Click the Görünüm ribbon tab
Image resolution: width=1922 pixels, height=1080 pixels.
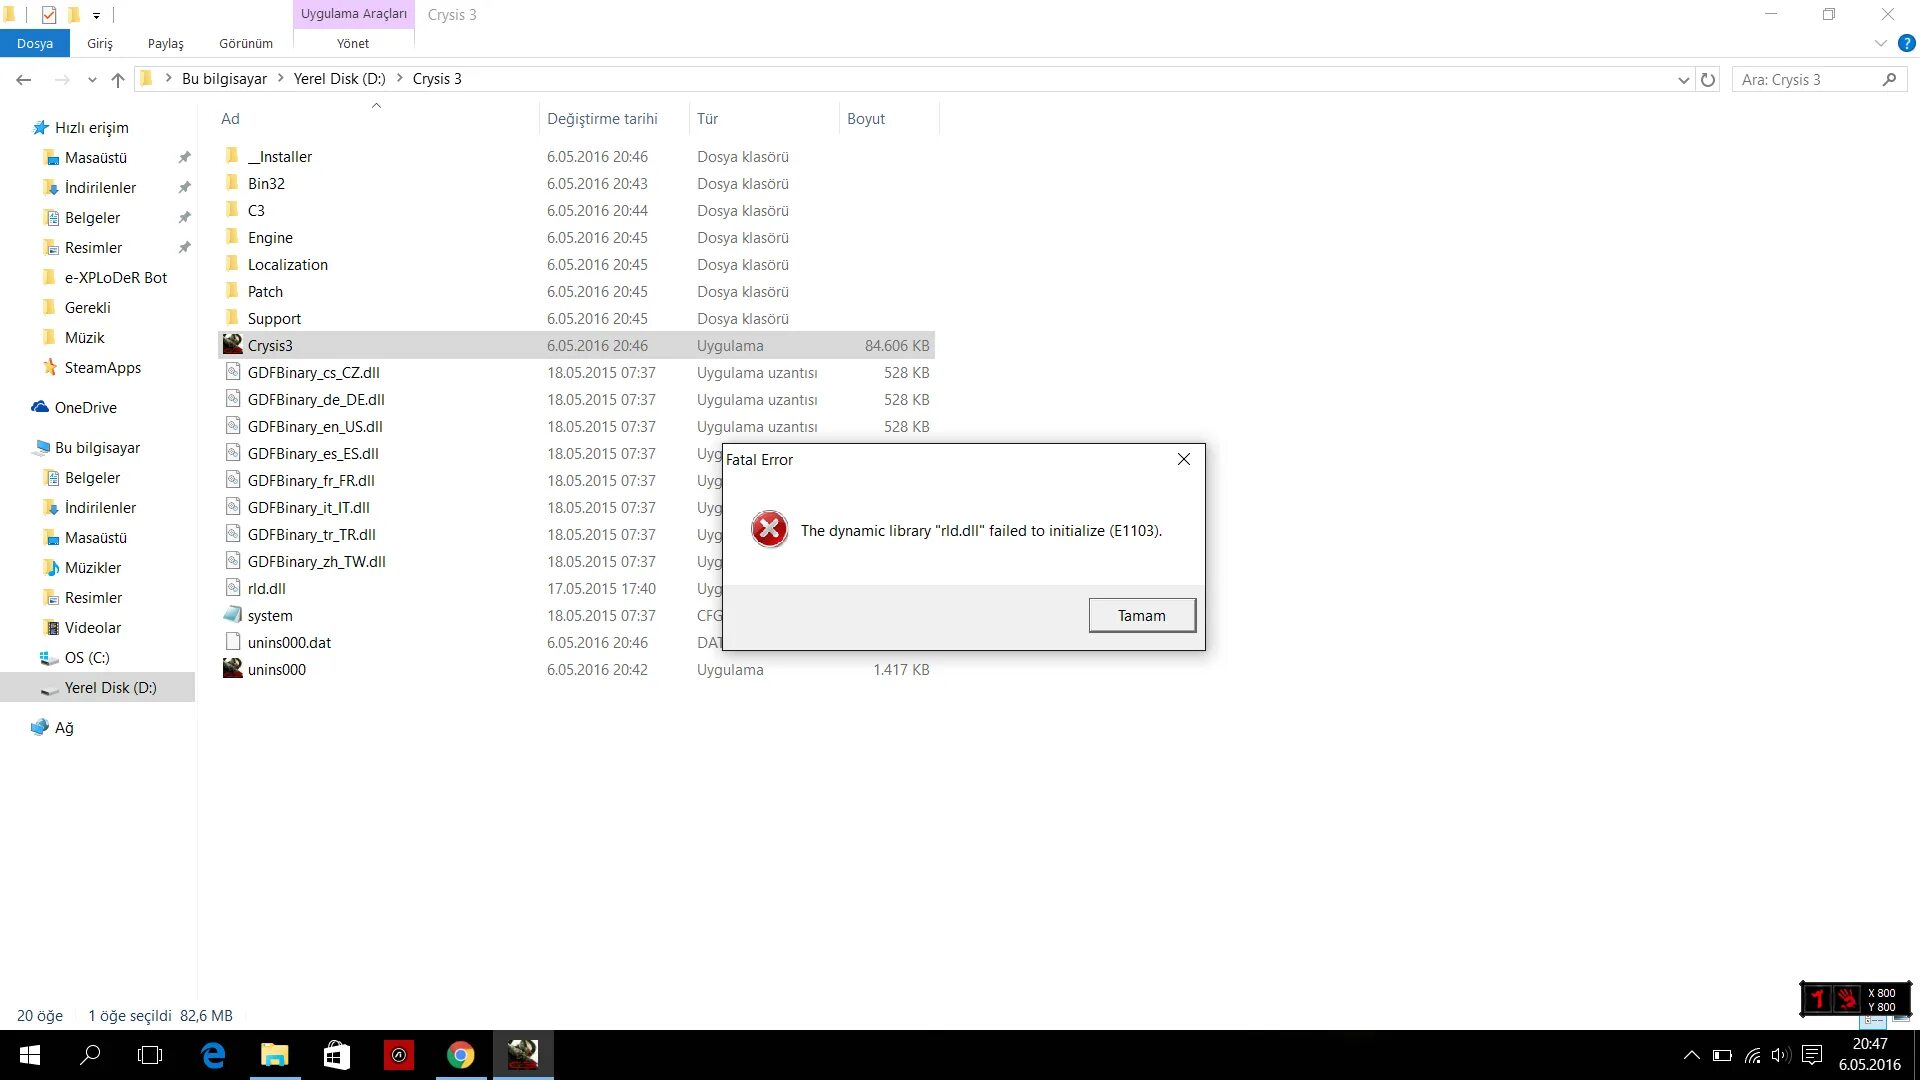tap(246, 44)
